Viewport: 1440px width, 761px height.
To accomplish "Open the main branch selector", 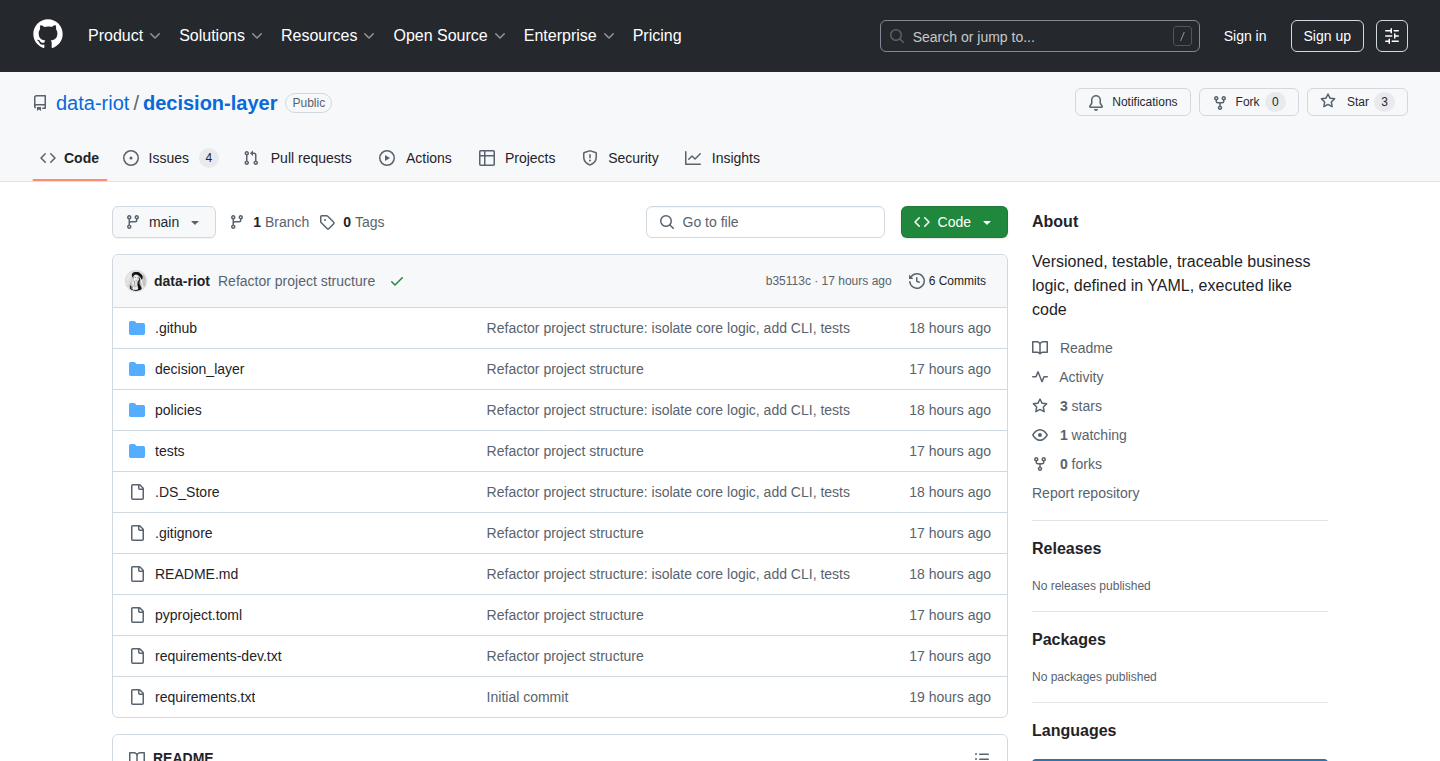I will click(x=164, y=222).
